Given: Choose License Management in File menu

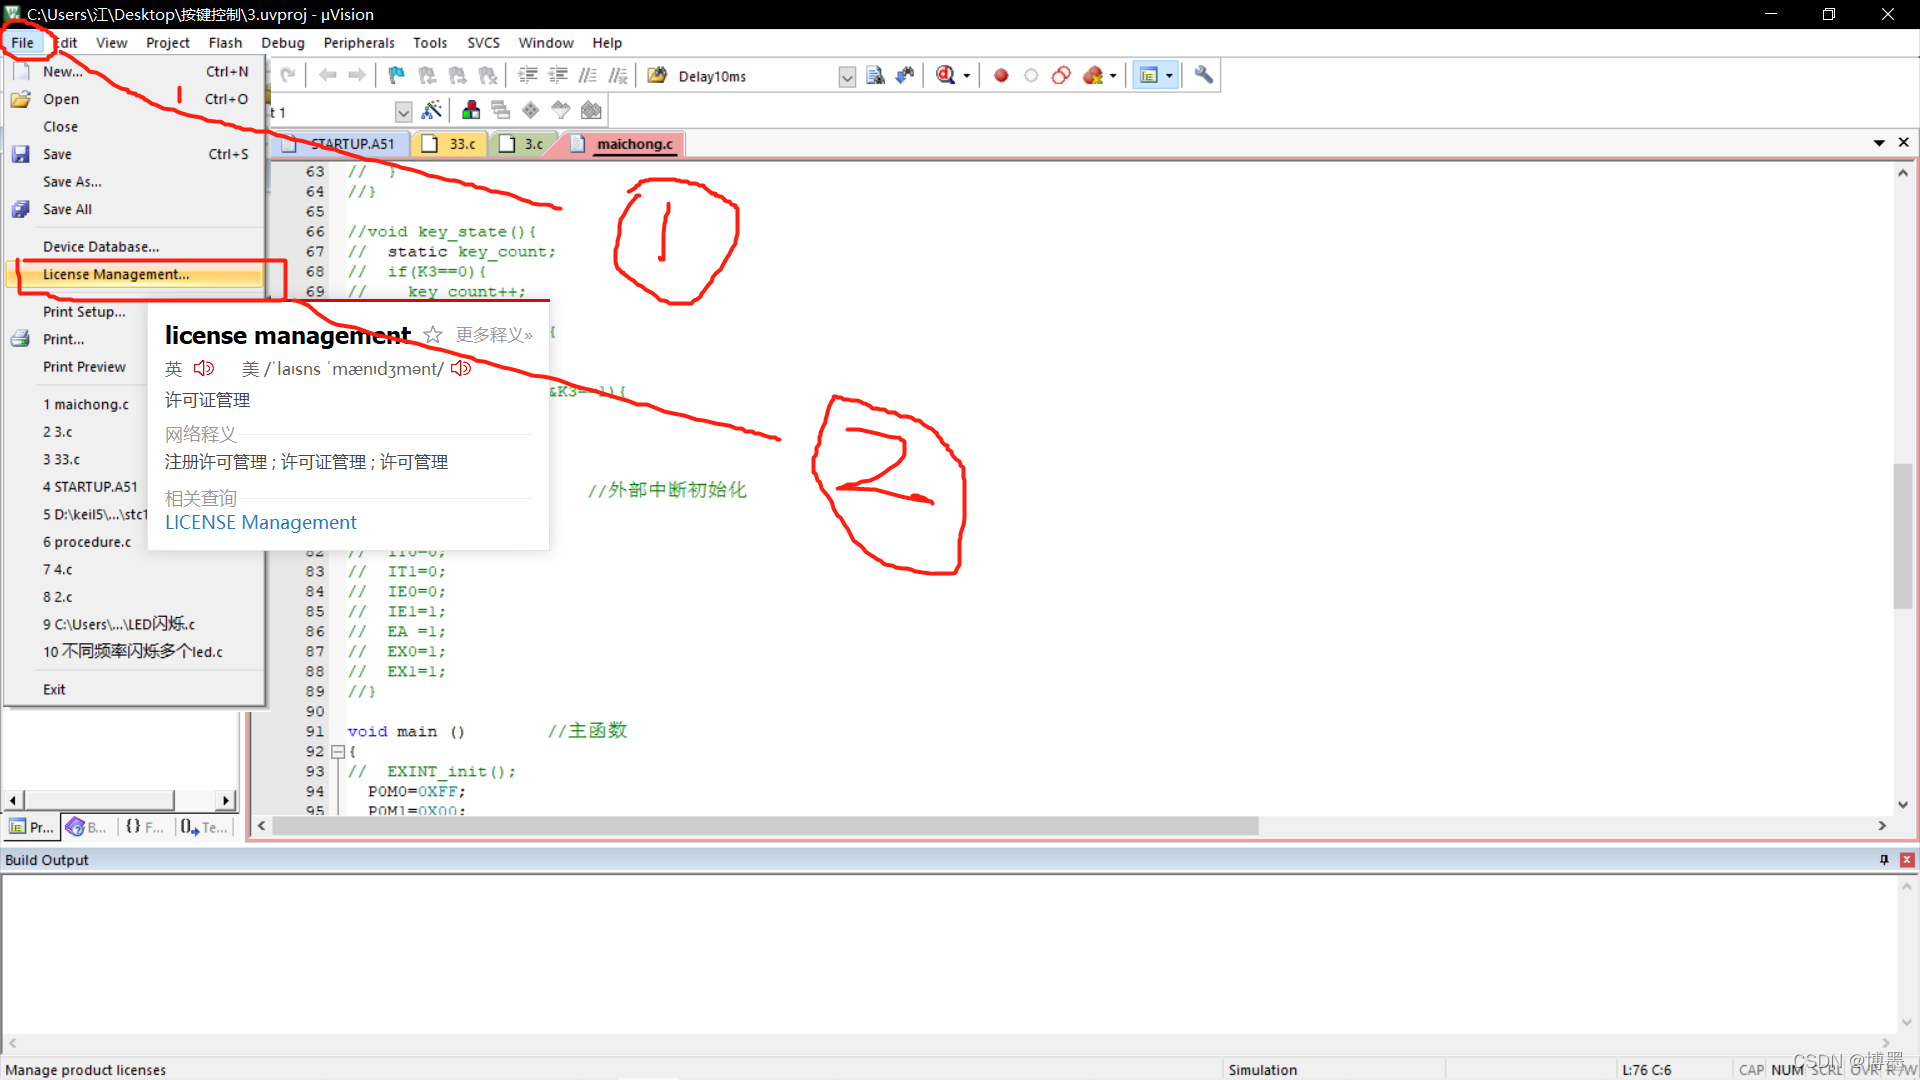Looking at the screenshot, I should click(x=136, y=274).
